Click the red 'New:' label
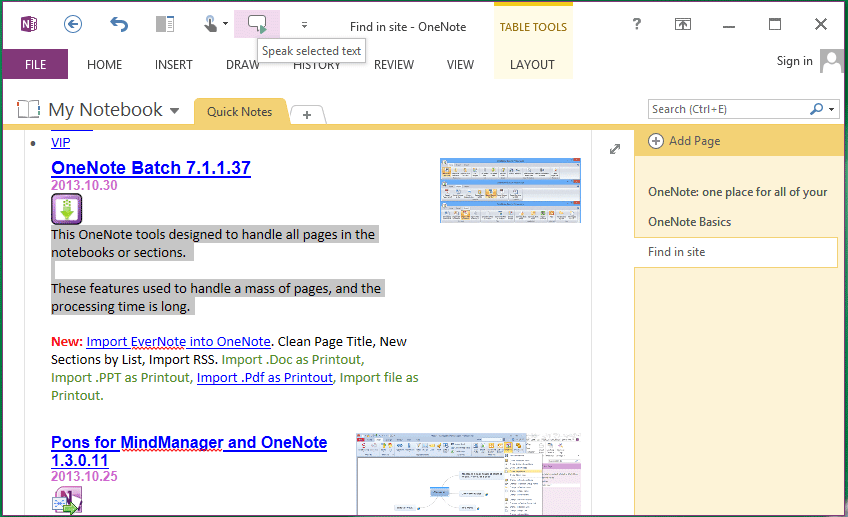 pyautogui.click(x=67, y=342)
